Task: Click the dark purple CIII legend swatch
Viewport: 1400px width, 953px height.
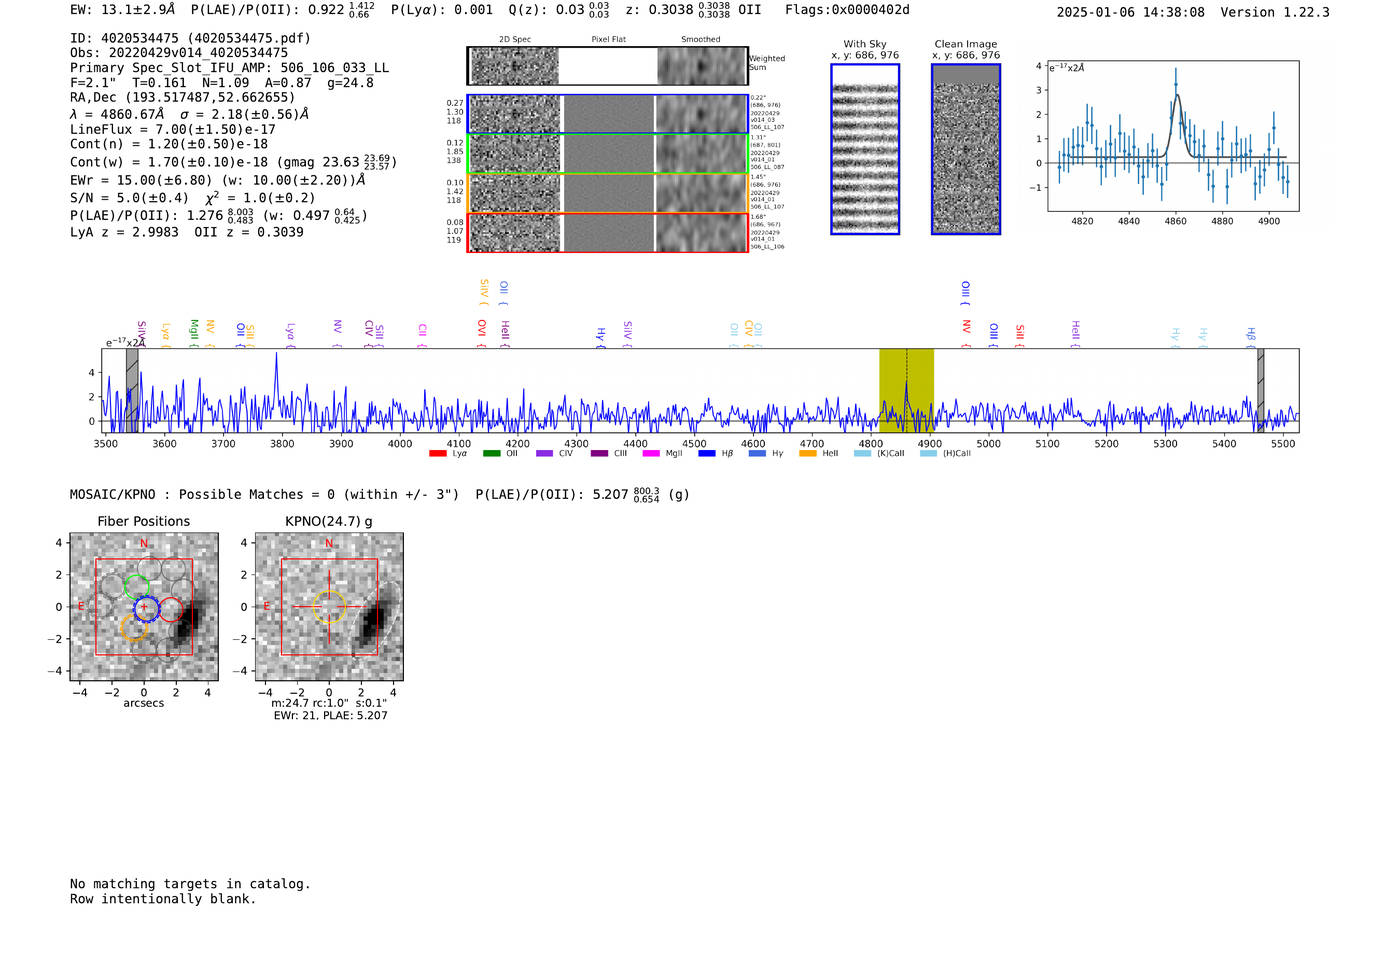Action: pos(599,454)
